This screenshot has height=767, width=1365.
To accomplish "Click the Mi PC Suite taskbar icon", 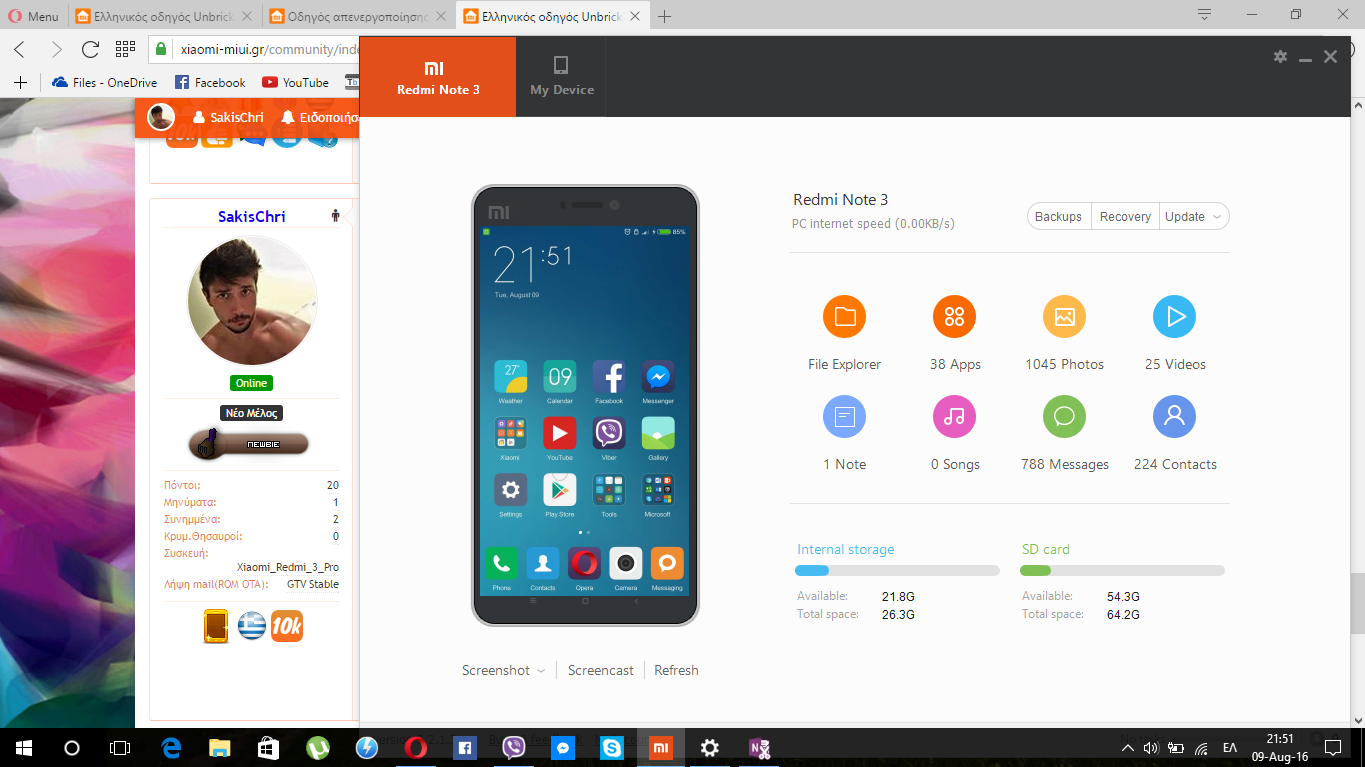I will (661, 747).
